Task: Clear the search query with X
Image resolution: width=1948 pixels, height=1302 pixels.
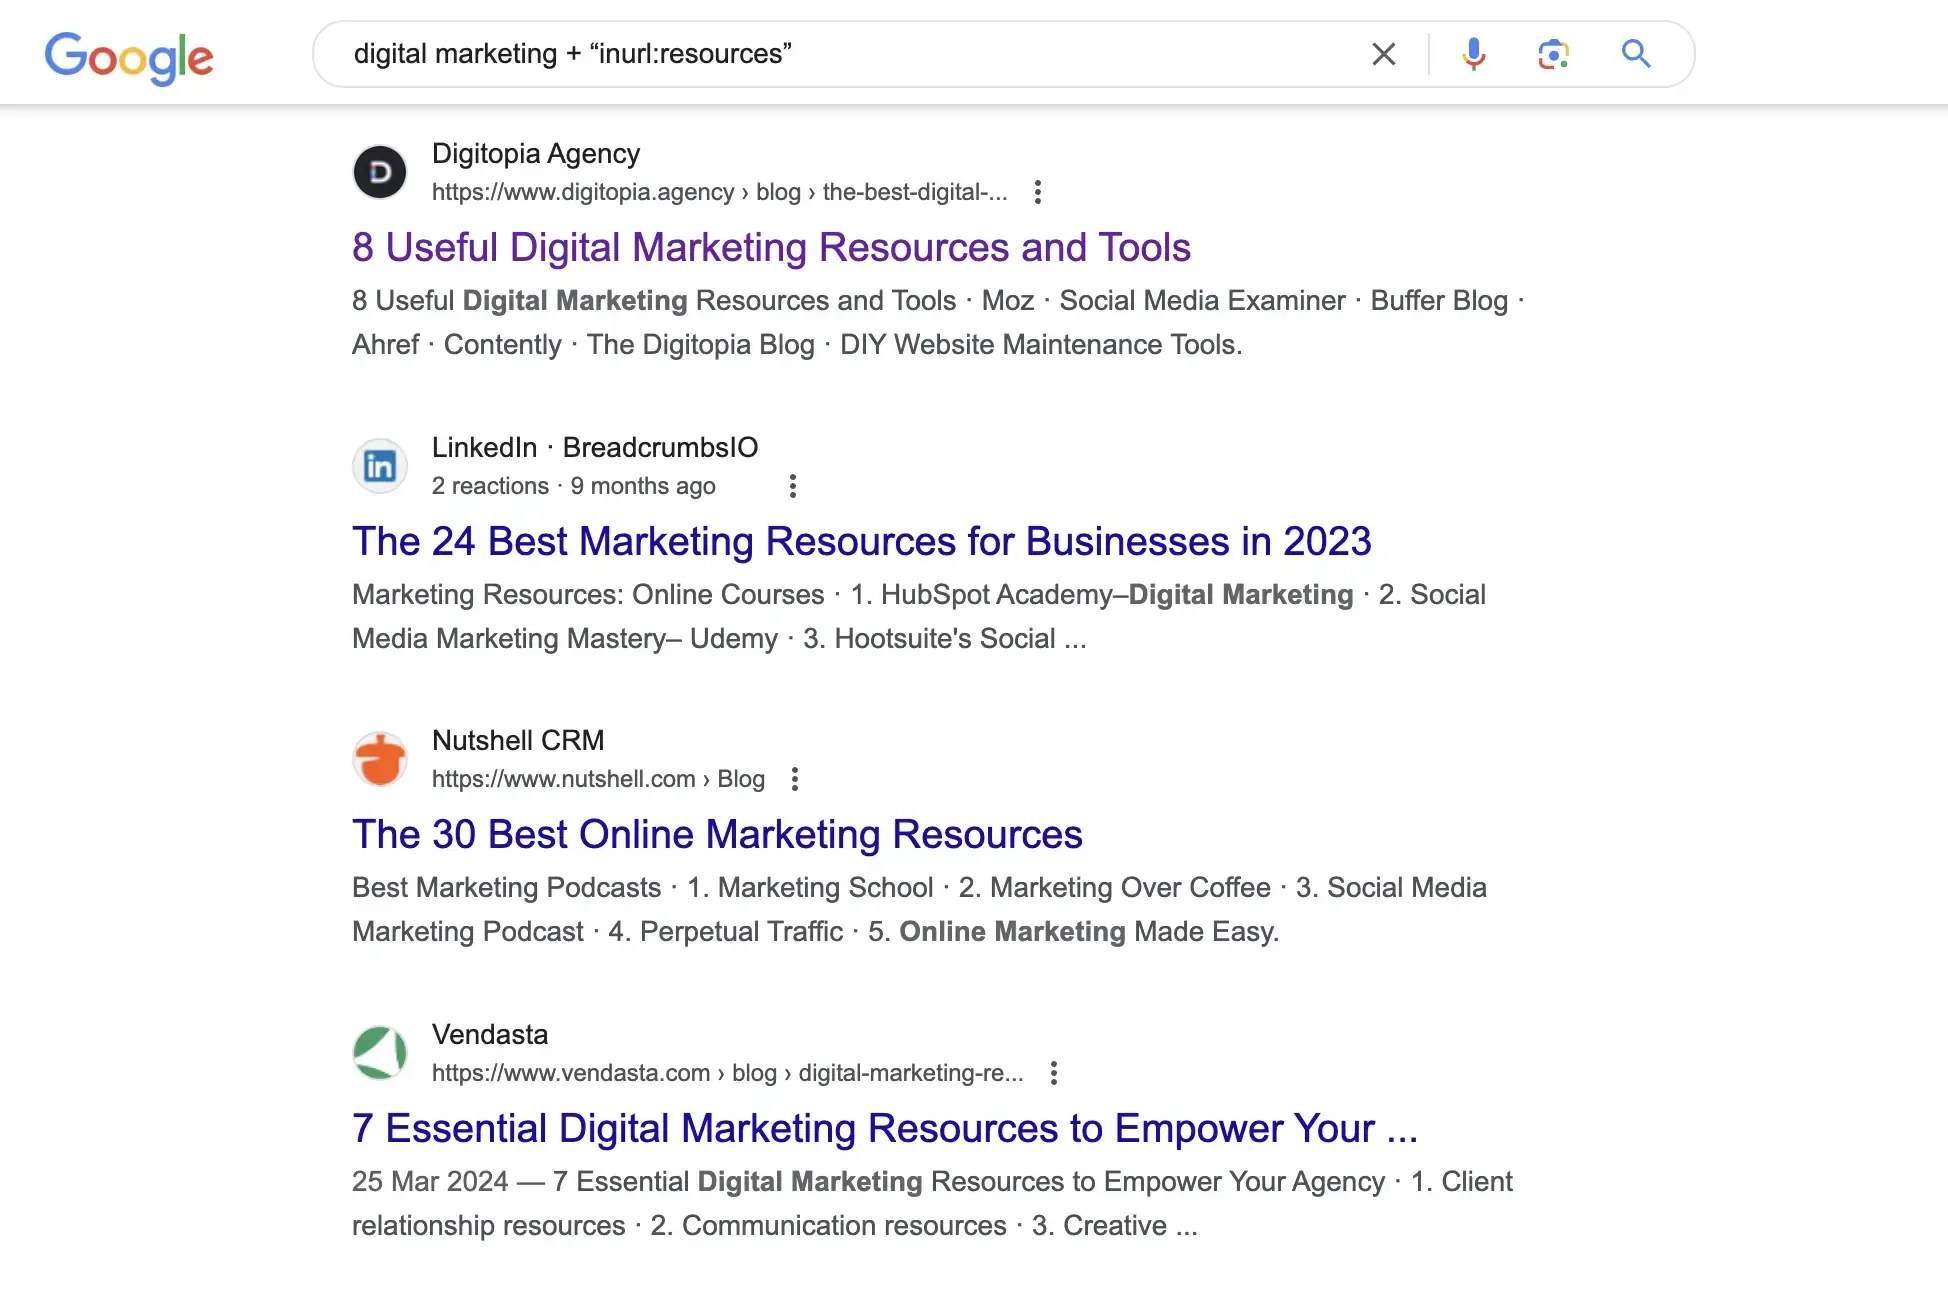Action: click(x=1383, y=54)
